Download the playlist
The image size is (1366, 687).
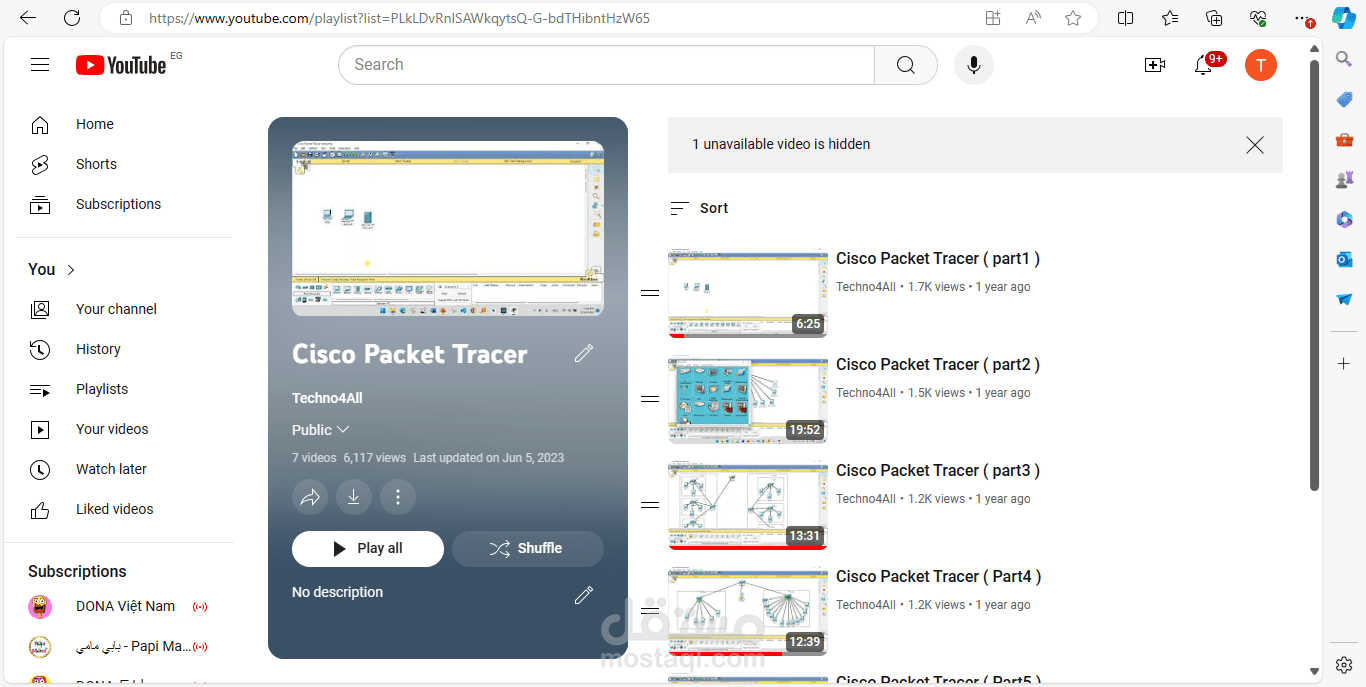354,497
